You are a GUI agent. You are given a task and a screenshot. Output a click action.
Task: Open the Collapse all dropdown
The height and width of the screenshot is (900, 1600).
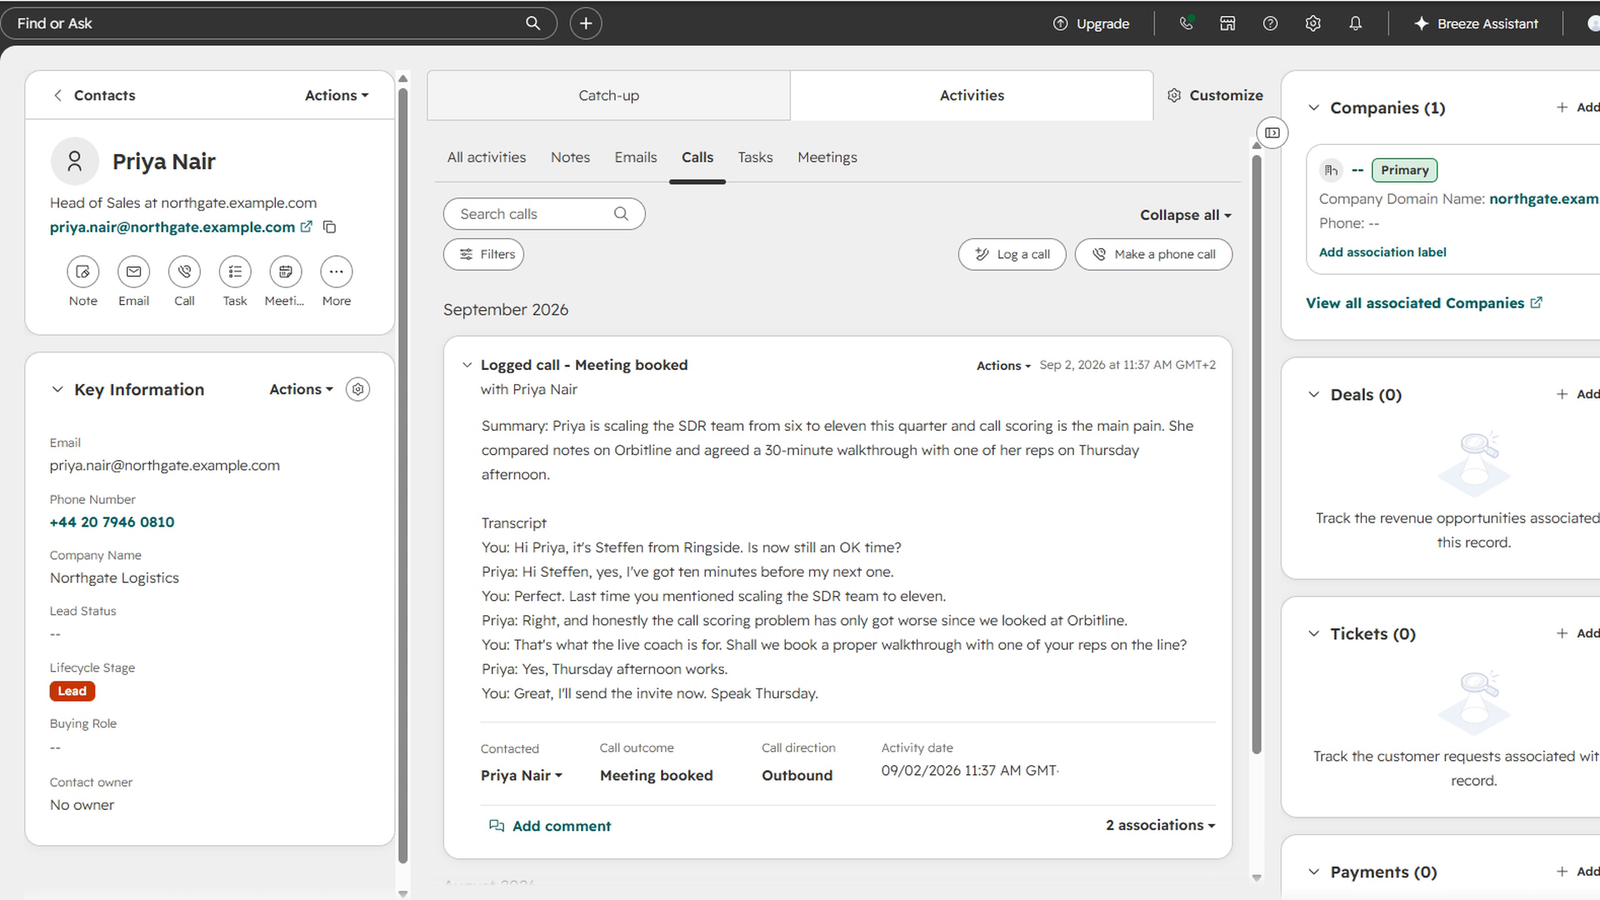(x=1186, y=215)
